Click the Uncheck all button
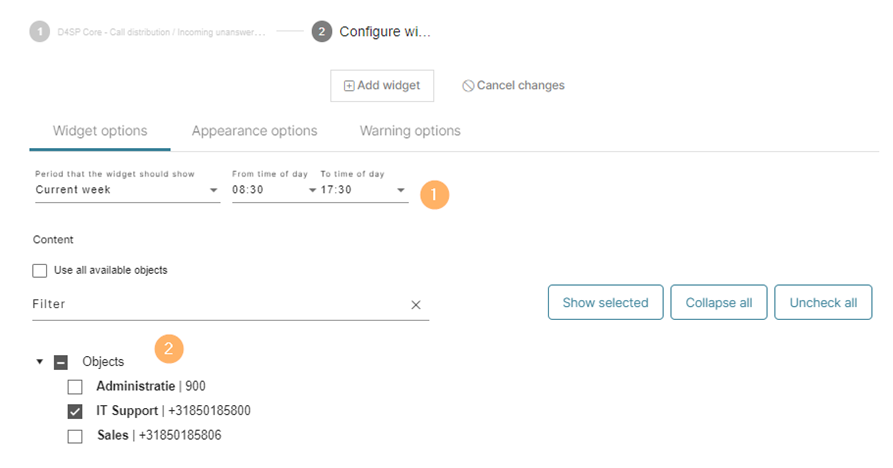 point(823,302)
